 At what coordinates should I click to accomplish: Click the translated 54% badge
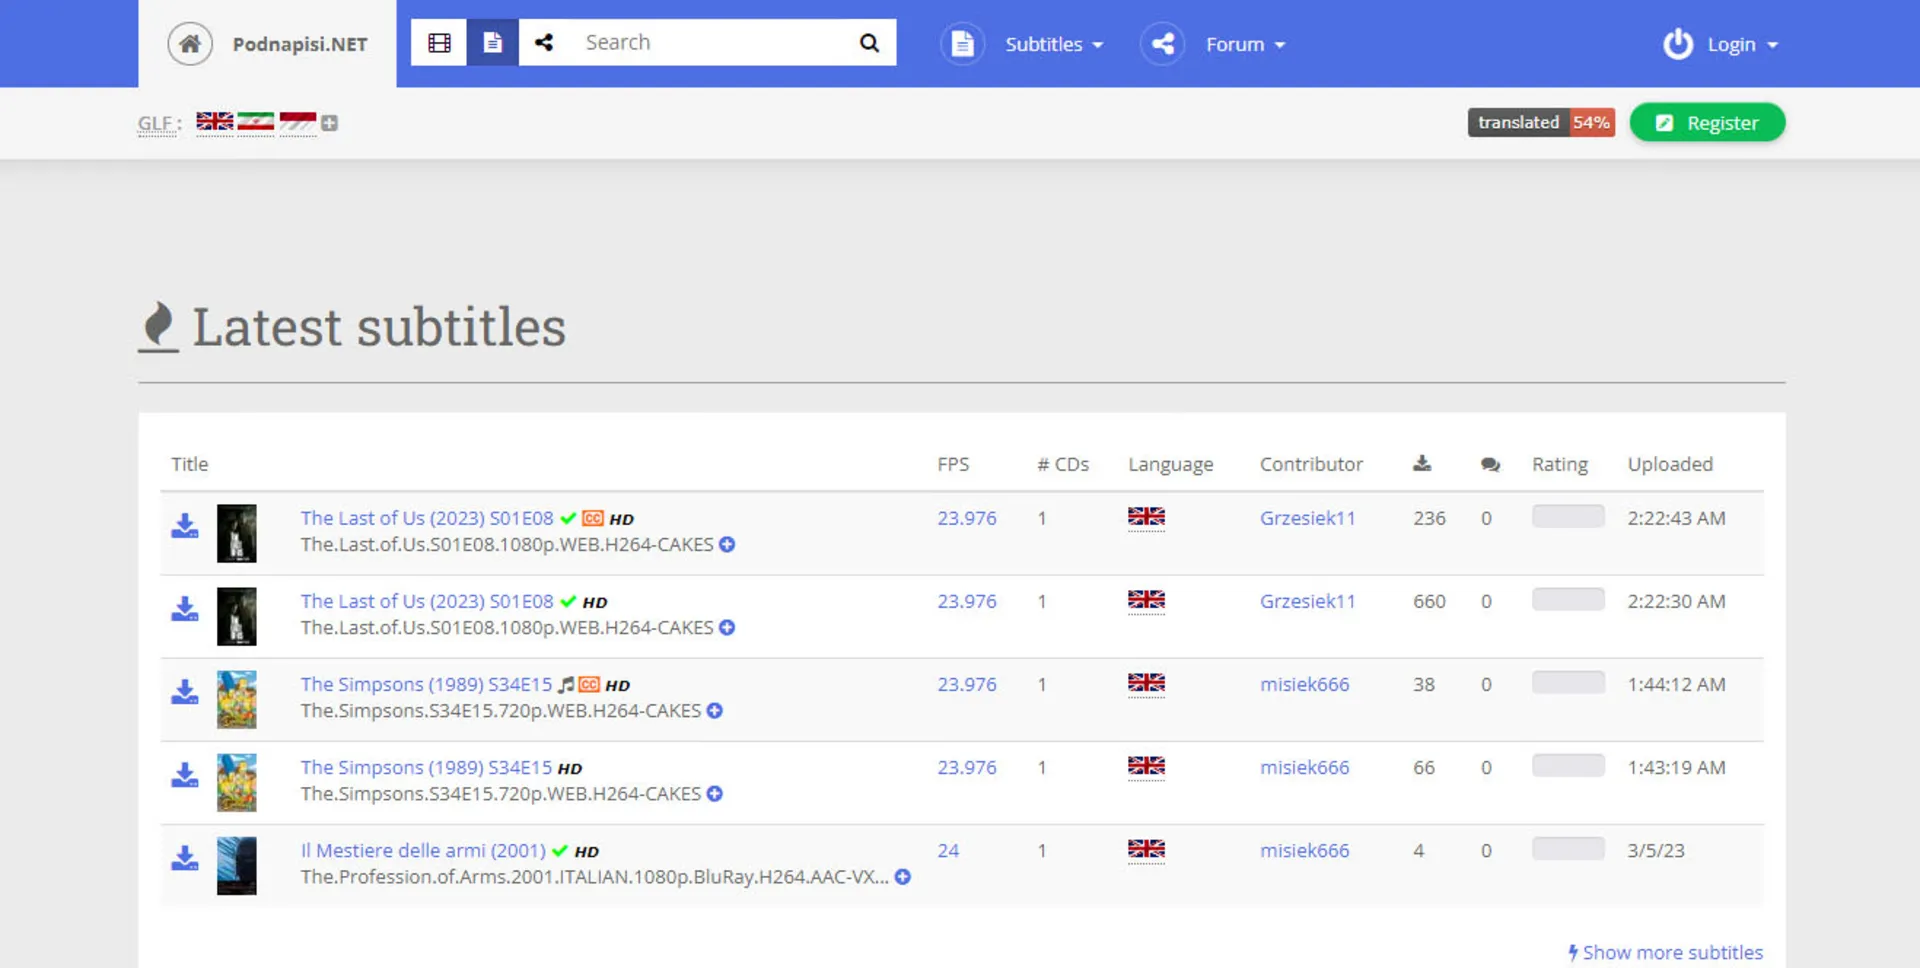(x=1540, y=122)
